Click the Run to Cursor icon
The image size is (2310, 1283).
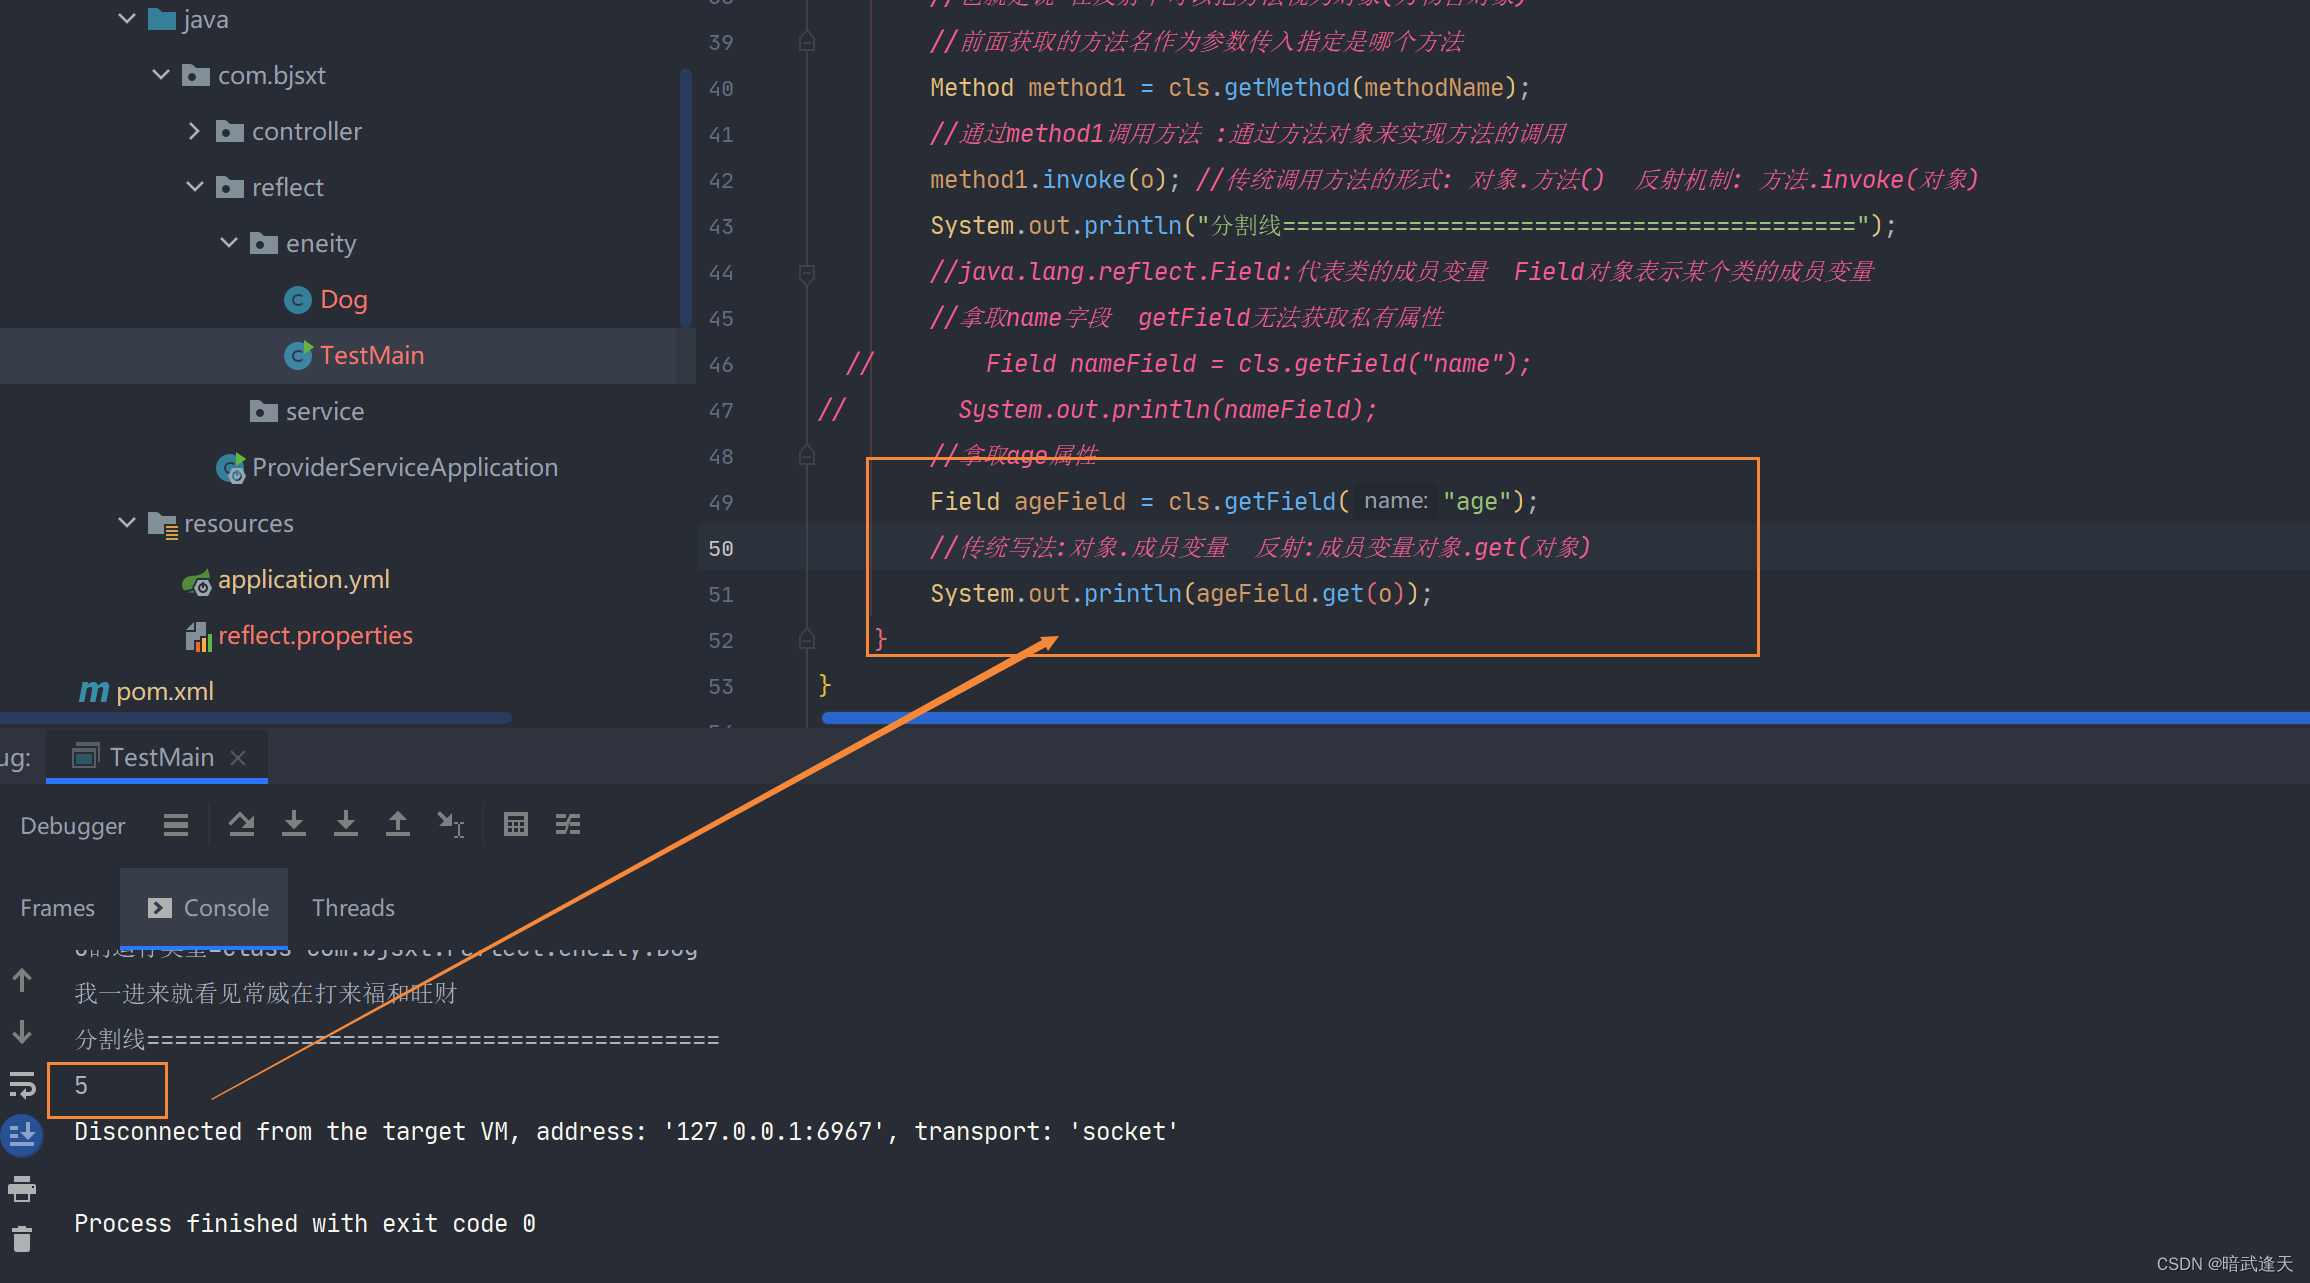click(450, 824)
